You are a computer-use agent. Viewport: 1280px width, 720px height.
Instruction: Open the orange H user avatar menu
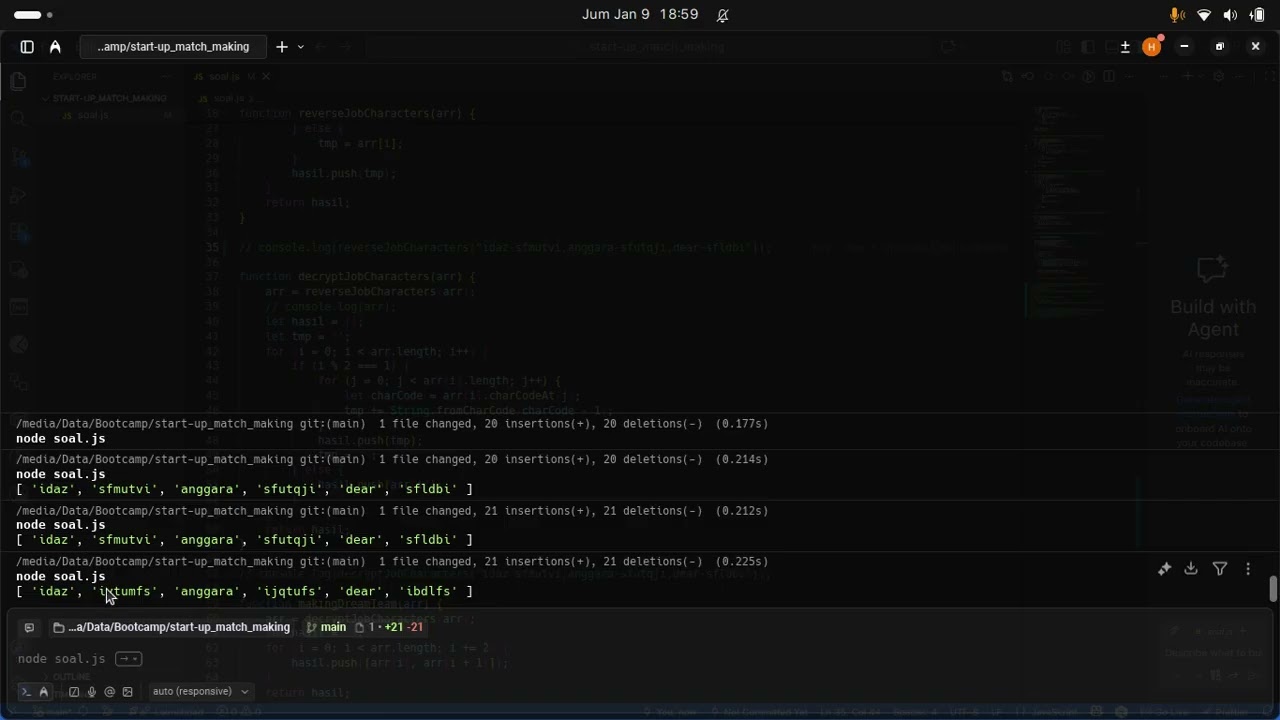[1151, 47]
